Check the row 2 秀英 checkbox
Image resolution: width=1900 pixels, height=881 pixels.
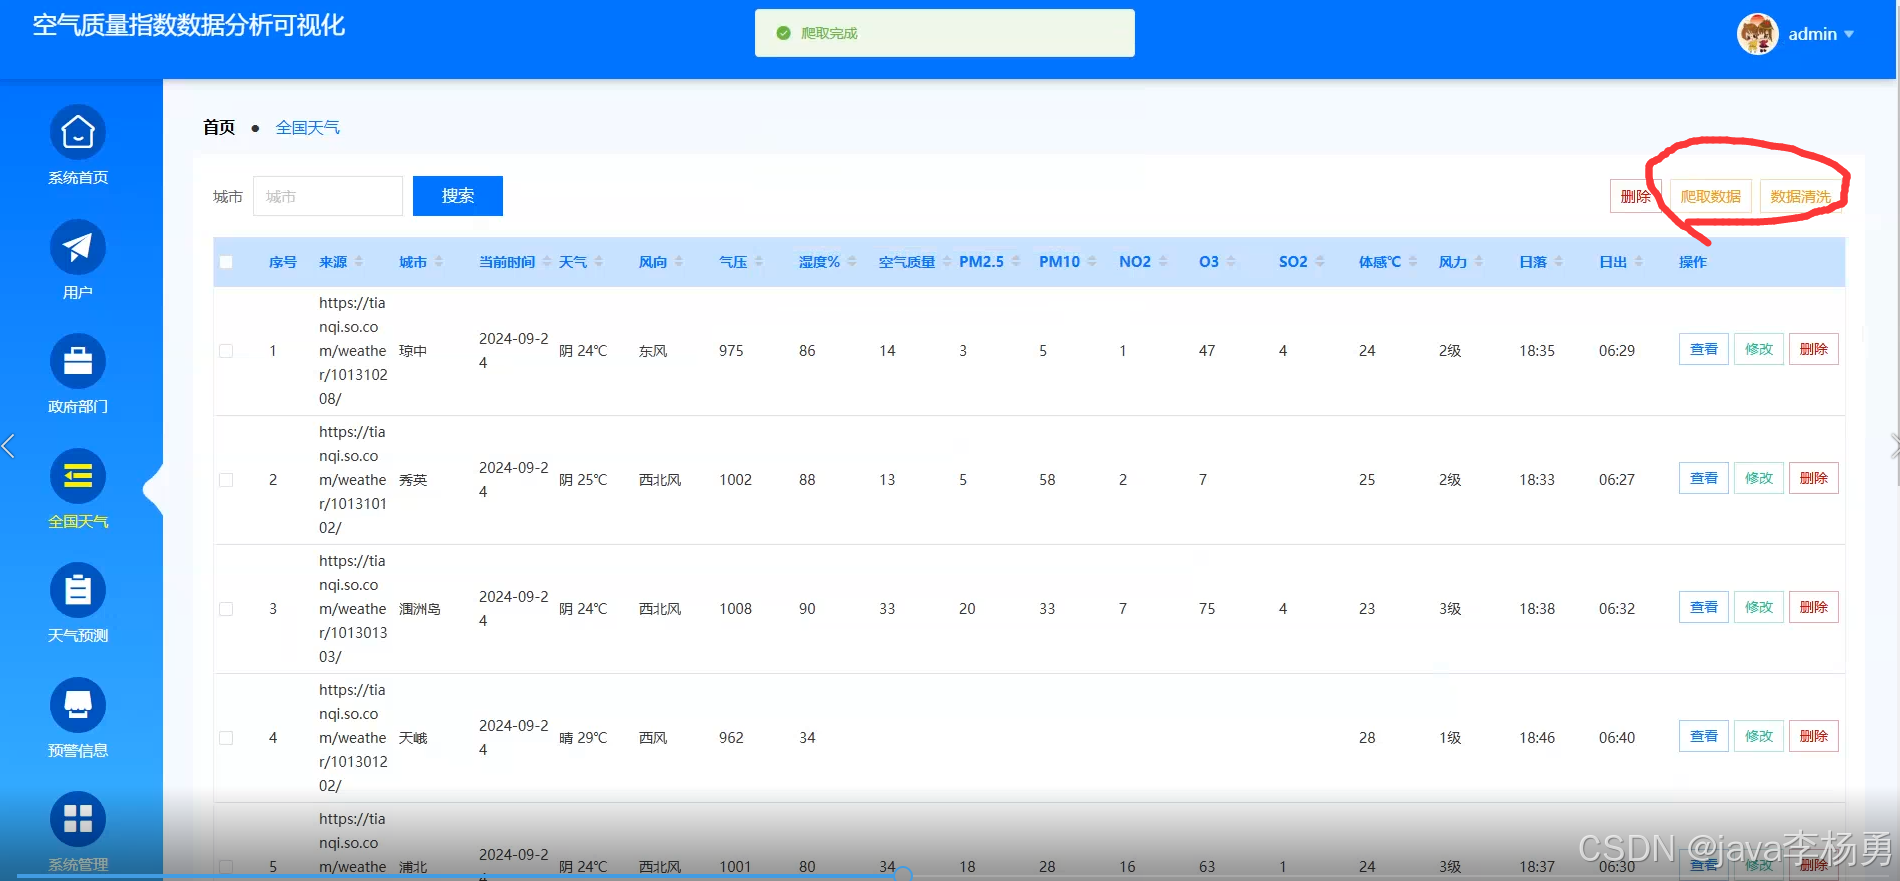click(x=226, y=480)
